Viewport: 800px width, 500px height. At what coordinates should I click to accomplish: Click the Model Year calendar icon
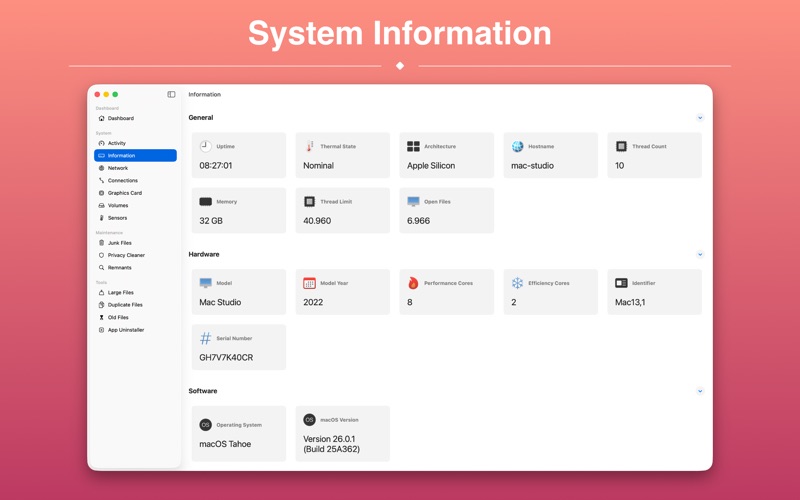309,283
